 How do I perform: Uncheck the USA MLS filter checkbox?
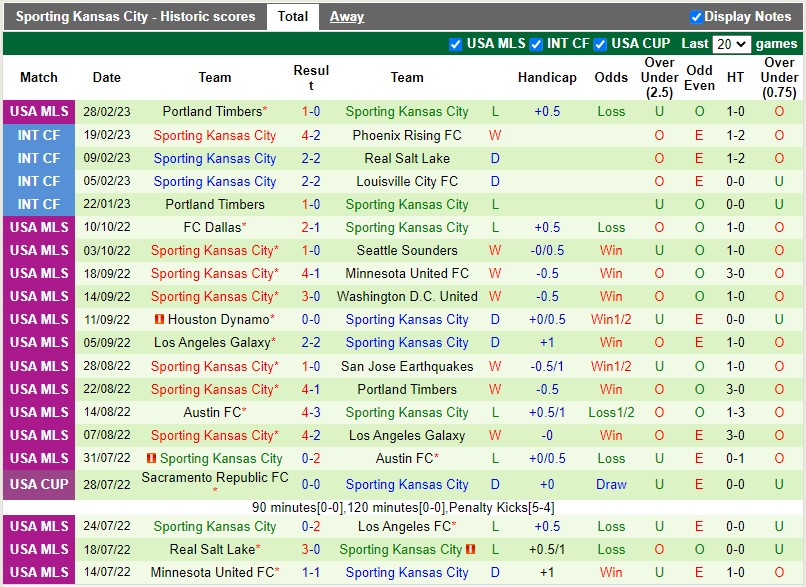[x=455, y=44]
